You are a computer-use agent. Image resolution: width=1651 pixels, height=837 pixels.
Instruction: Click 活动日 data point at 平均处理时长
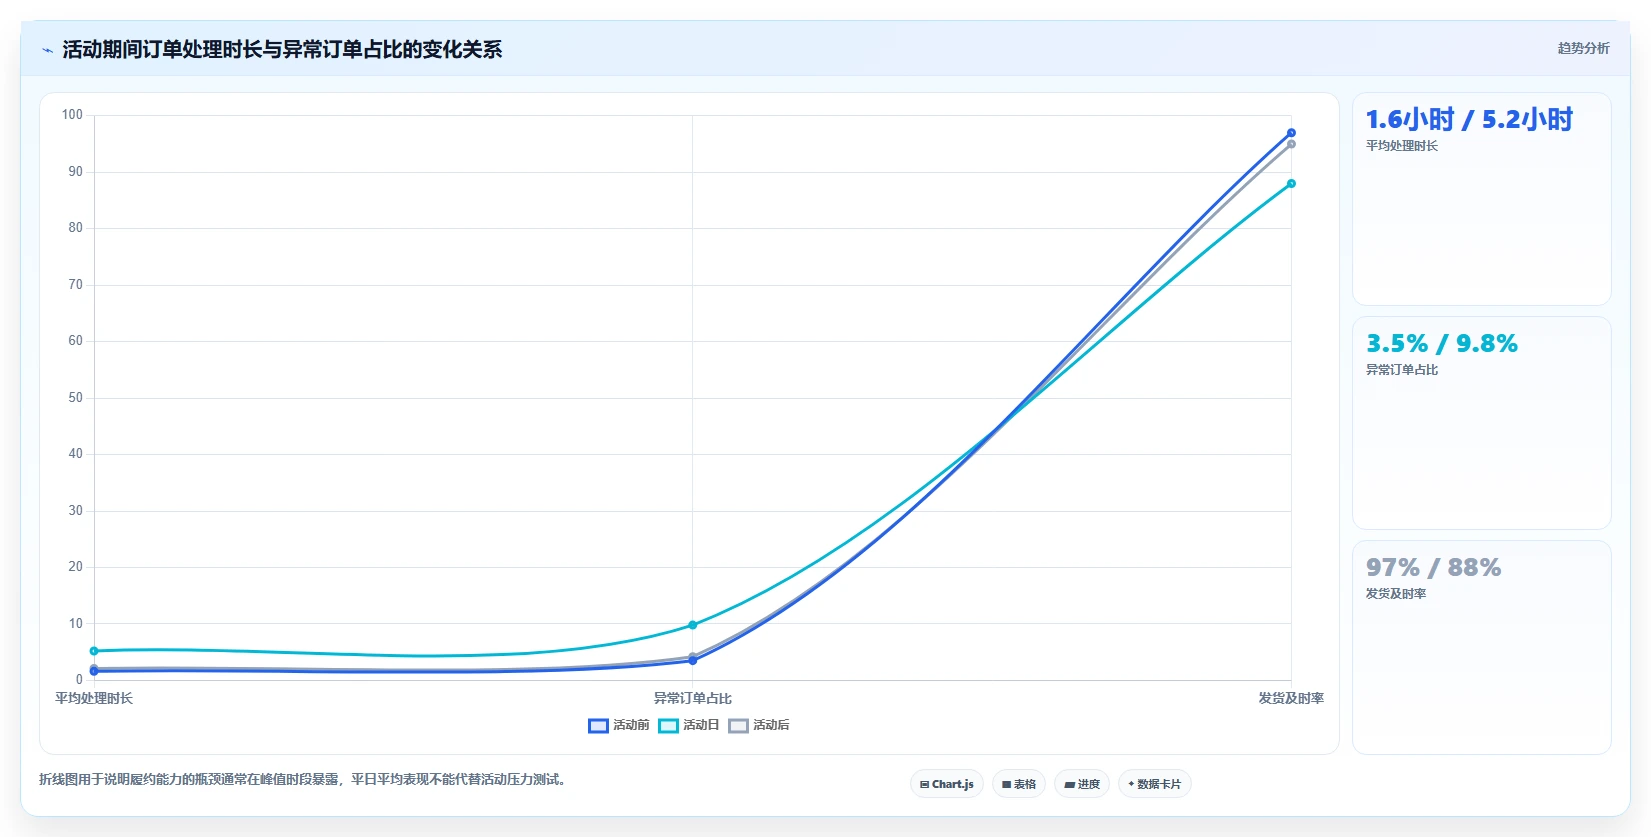[x=94, y=651]
